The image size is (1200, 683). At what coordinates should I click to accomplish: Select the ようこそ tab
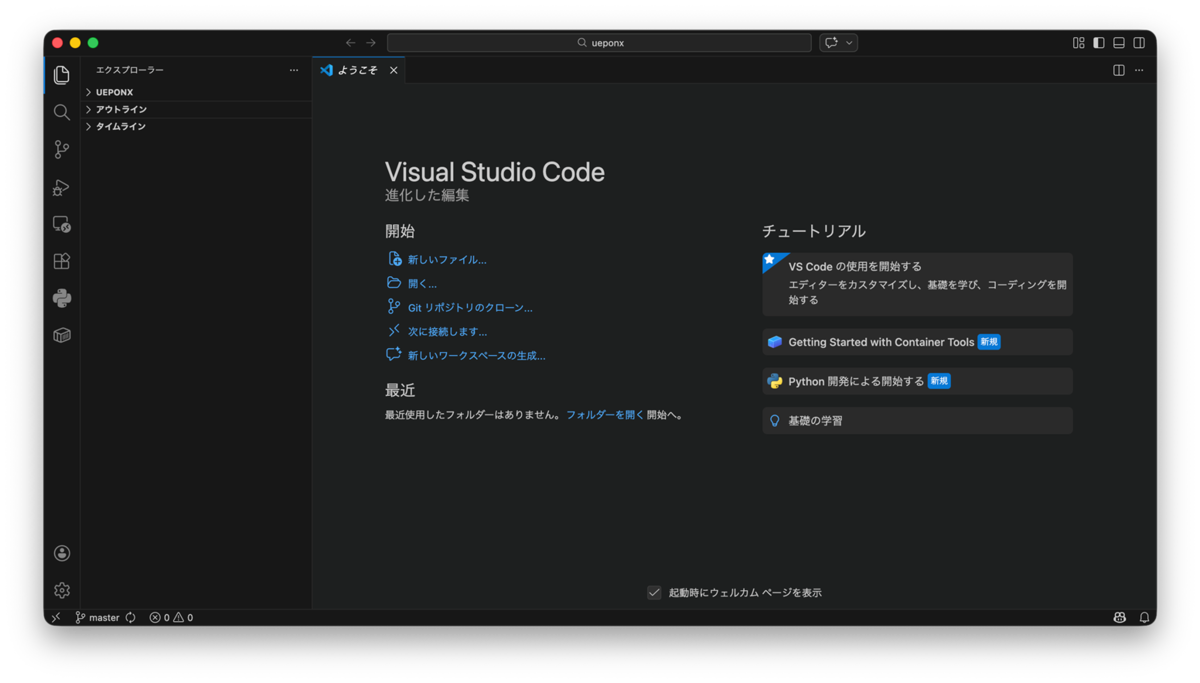coord(357,70)
